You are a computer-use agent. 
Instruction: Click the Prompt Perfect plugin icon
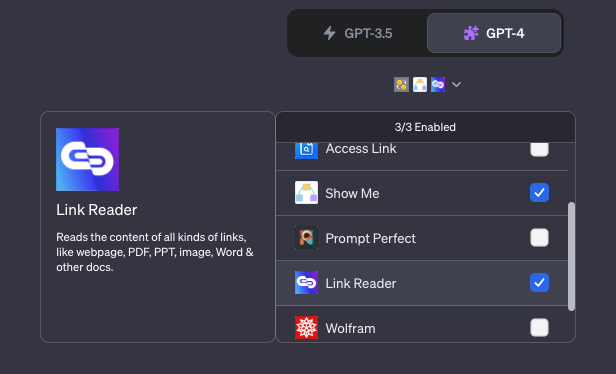306,237
